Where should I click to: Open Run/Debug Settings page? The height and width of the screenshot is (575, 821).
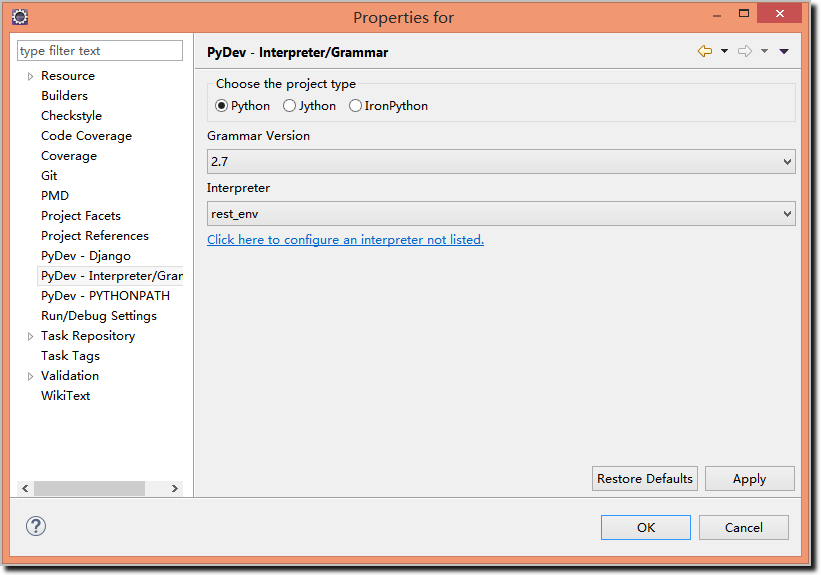coord(99,316)
